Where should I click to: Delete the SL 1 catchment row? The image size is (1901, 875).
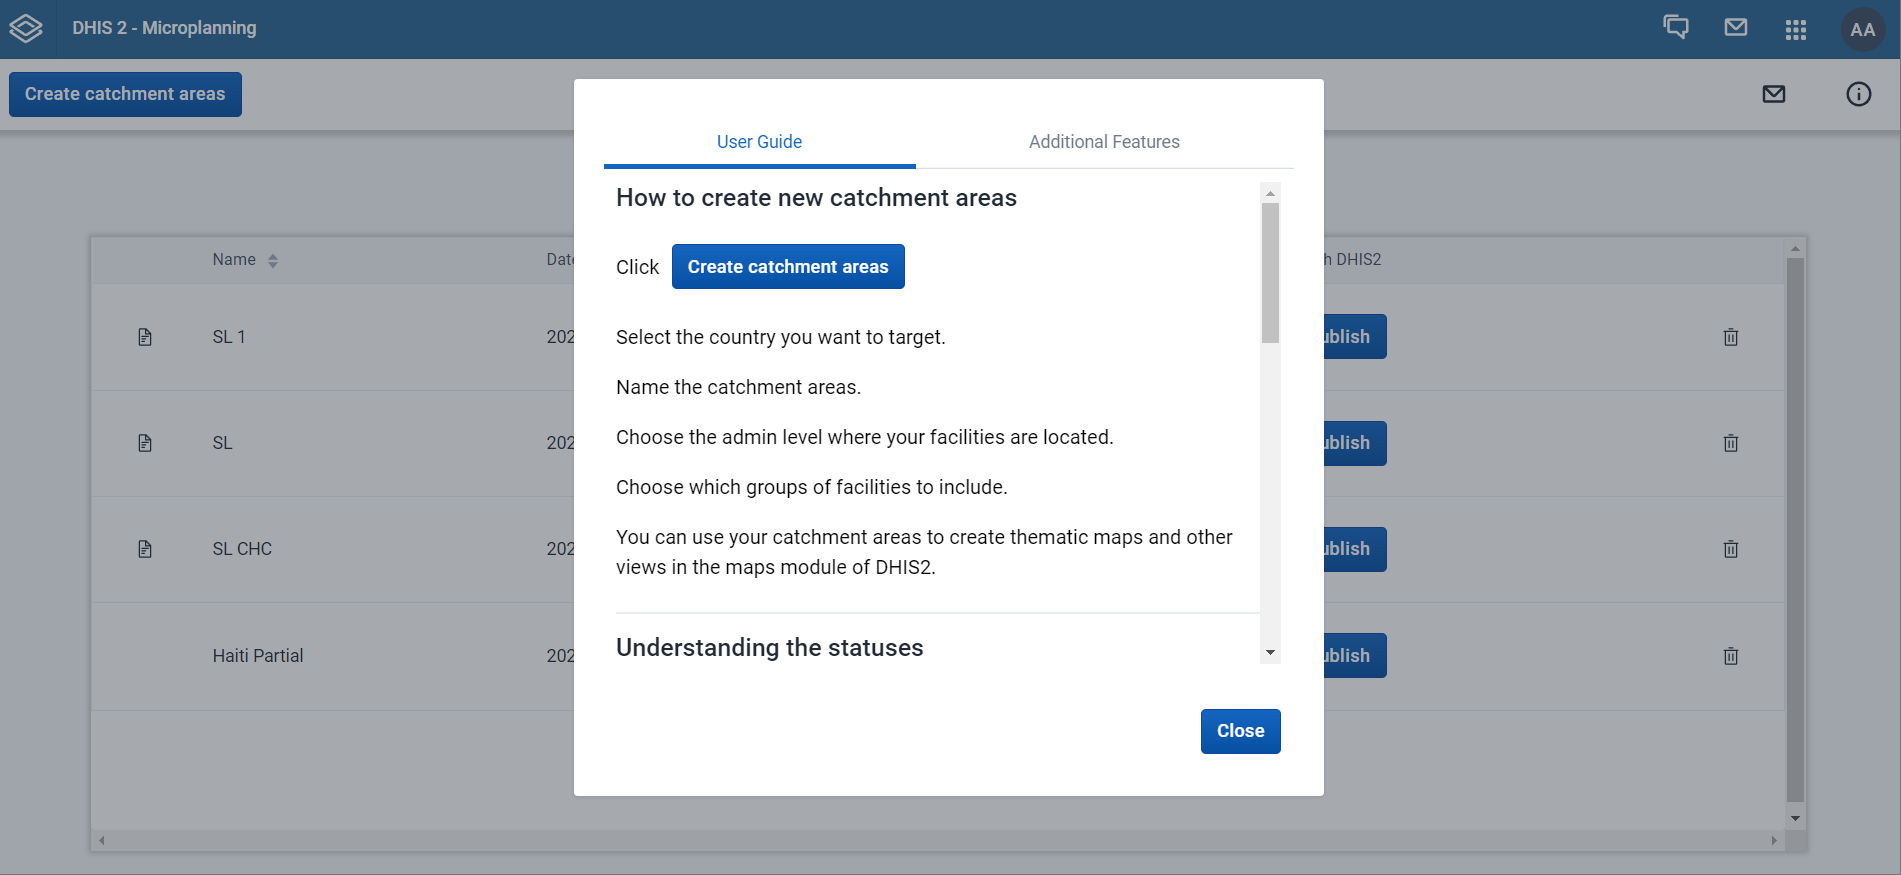pyautogui.click(x=1731, y=337)
